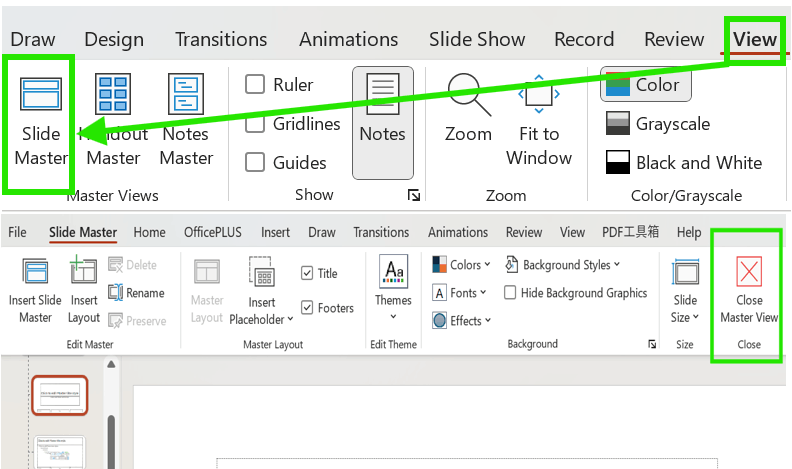Image resolution: width=792 pixels, height=469 pixels.
Task: Open the Notes Master view
Action: tap(186, 122)
